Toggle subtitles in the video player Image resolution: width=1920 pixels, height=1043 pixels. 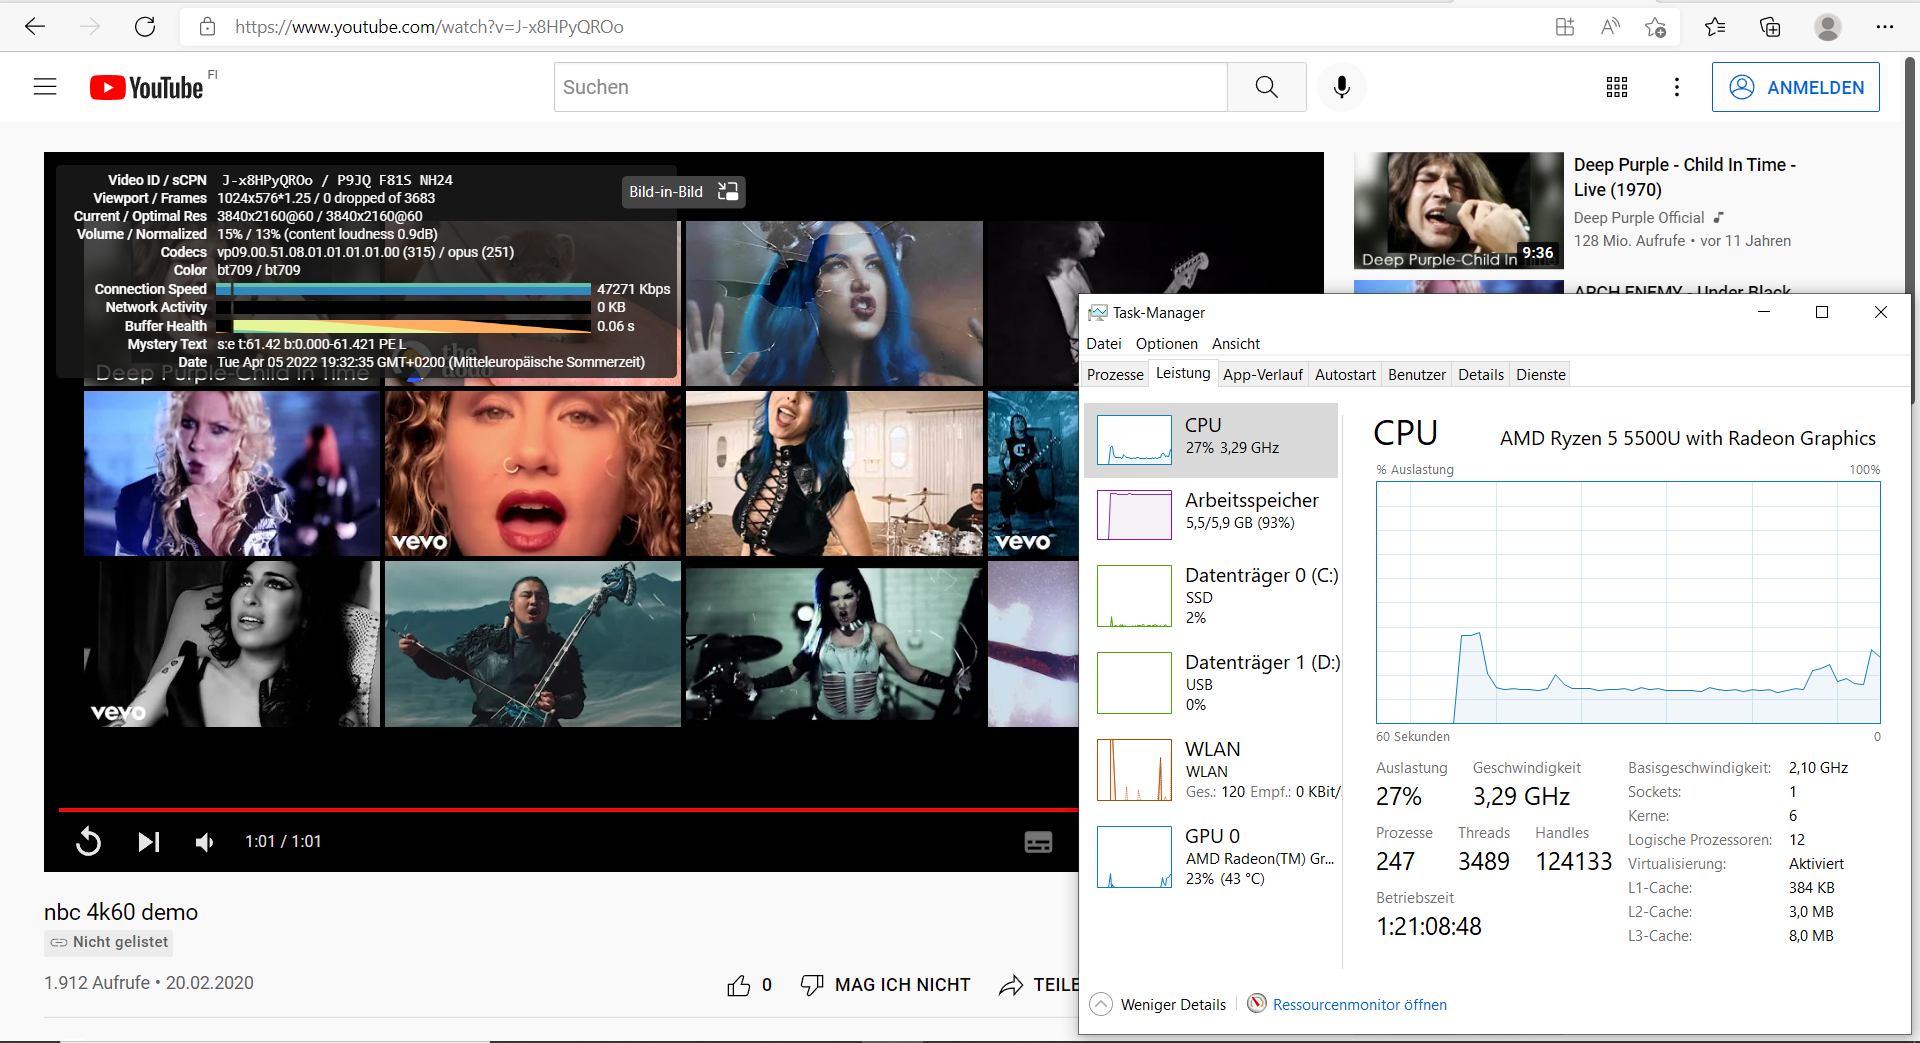(x=1038, y=842)
